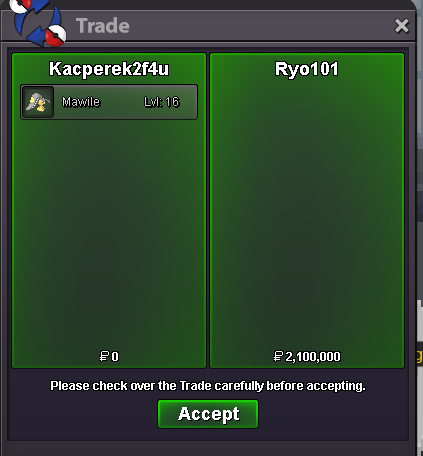Image resolution: width=423 pixels, height=456 pixels.
Task: Click empty area of Ryo101's offer panel
Action: coord(307,213)
